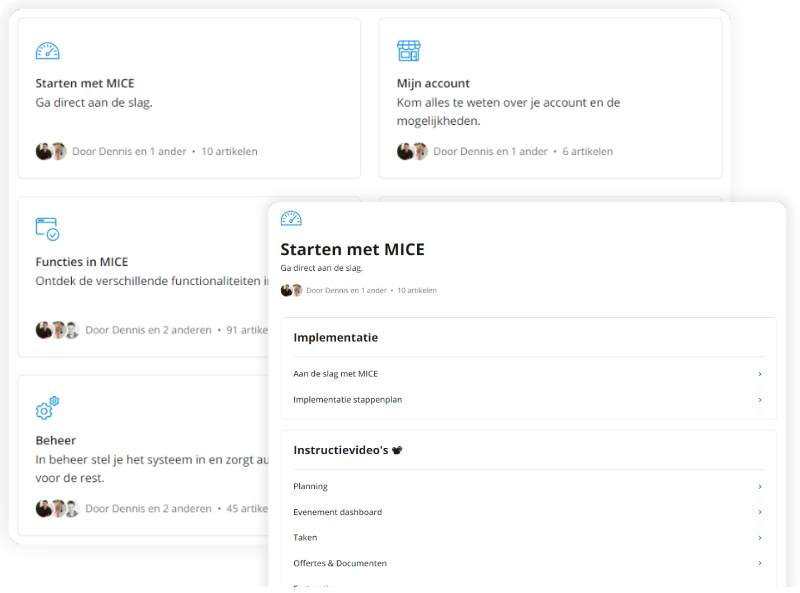Screen dimensions: 800x593
Task: Open the Implementatie stappenplan article
Action: [x=347, y=400]
